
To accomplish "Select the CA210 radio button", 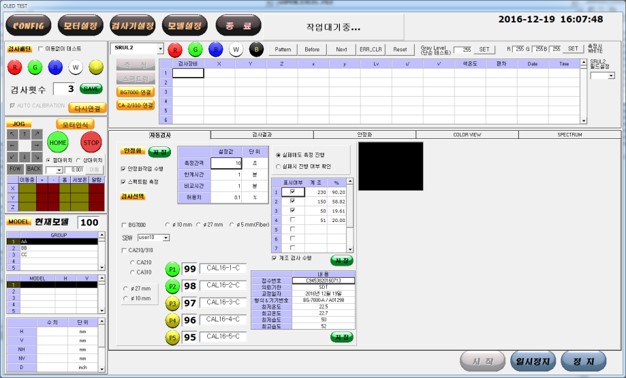I will click(132, 263).
